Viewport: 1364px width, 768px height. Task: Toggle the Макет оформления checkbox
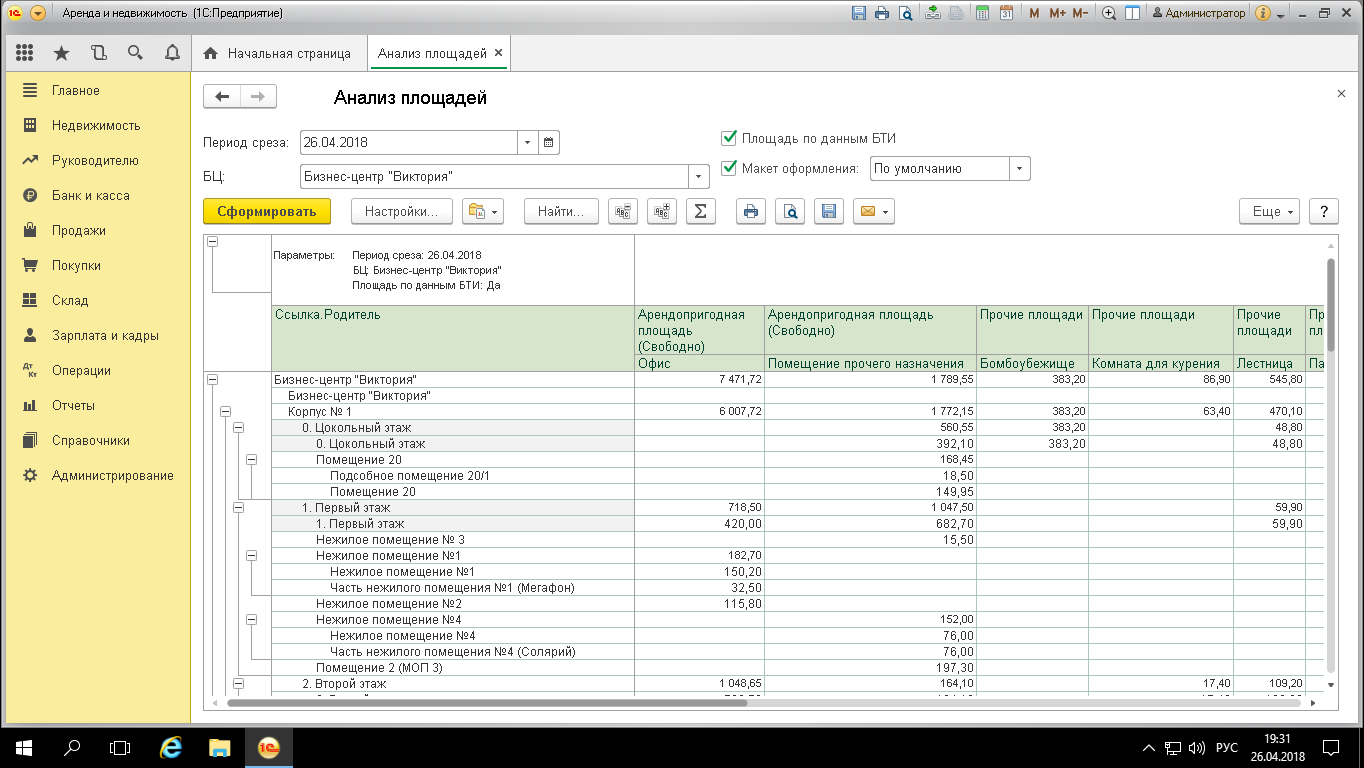(729, 168)
